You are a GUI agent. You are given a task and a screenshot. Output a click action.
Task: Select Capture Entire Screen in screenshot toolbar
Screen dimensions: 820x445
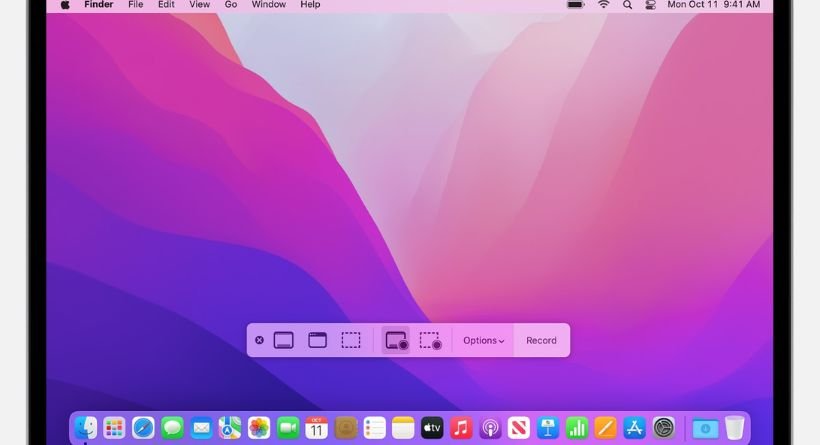(283, 340)
